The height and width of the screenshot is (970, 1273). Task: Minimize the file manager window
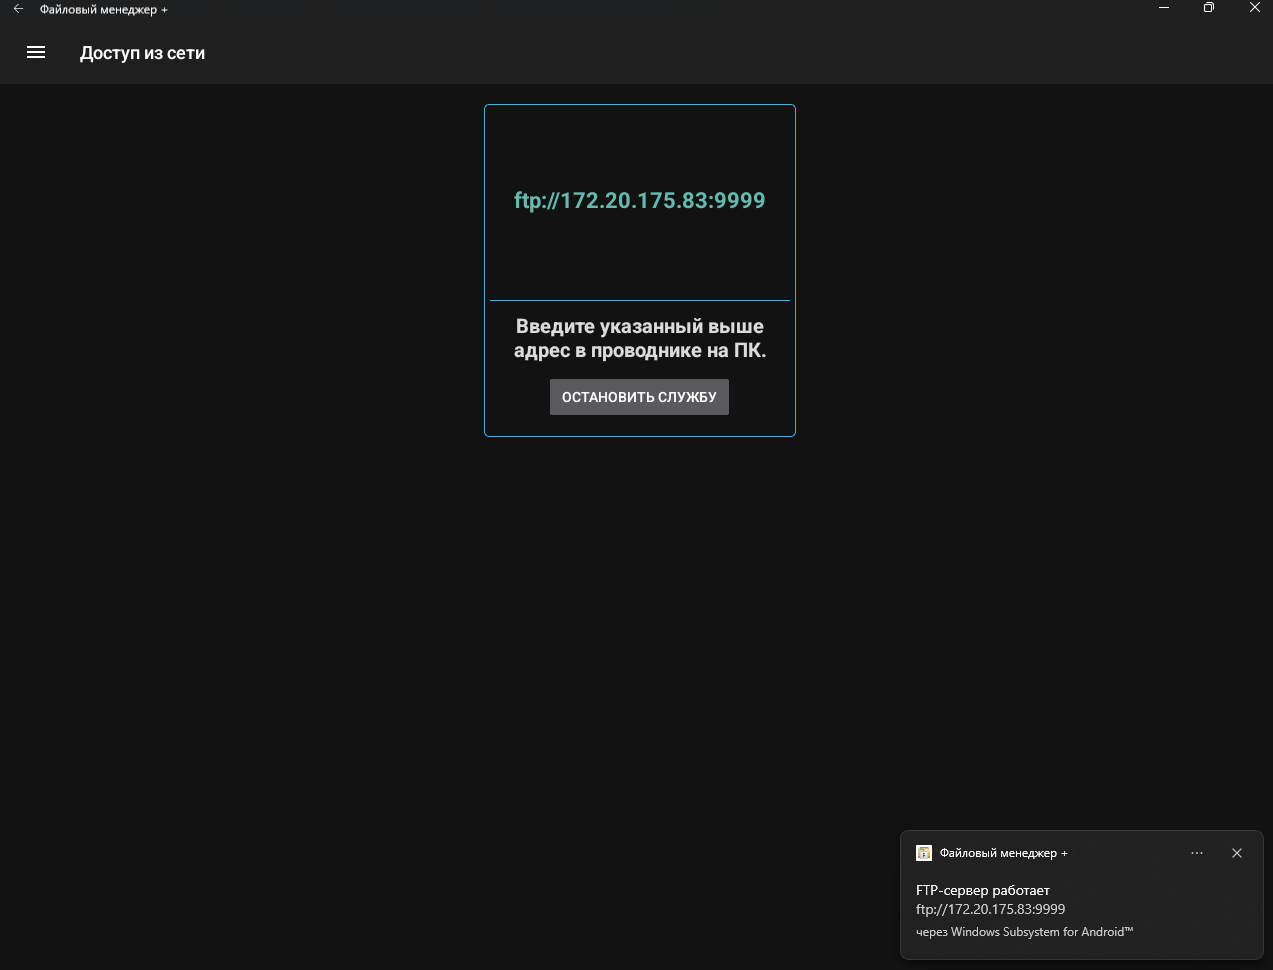[1164, 8]
